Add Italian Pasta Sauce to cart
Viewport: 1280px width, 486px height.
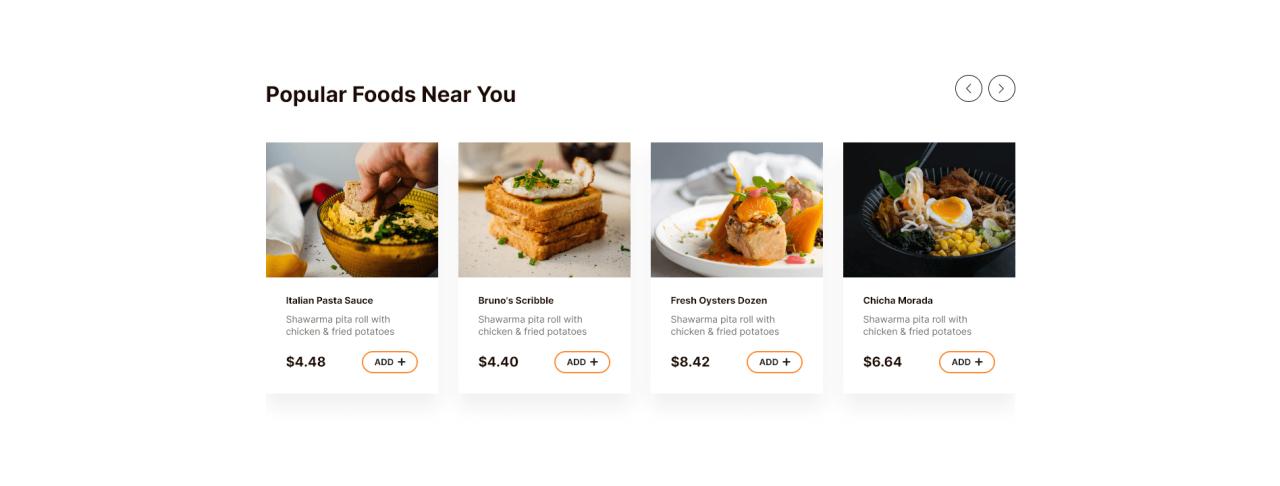390,362
